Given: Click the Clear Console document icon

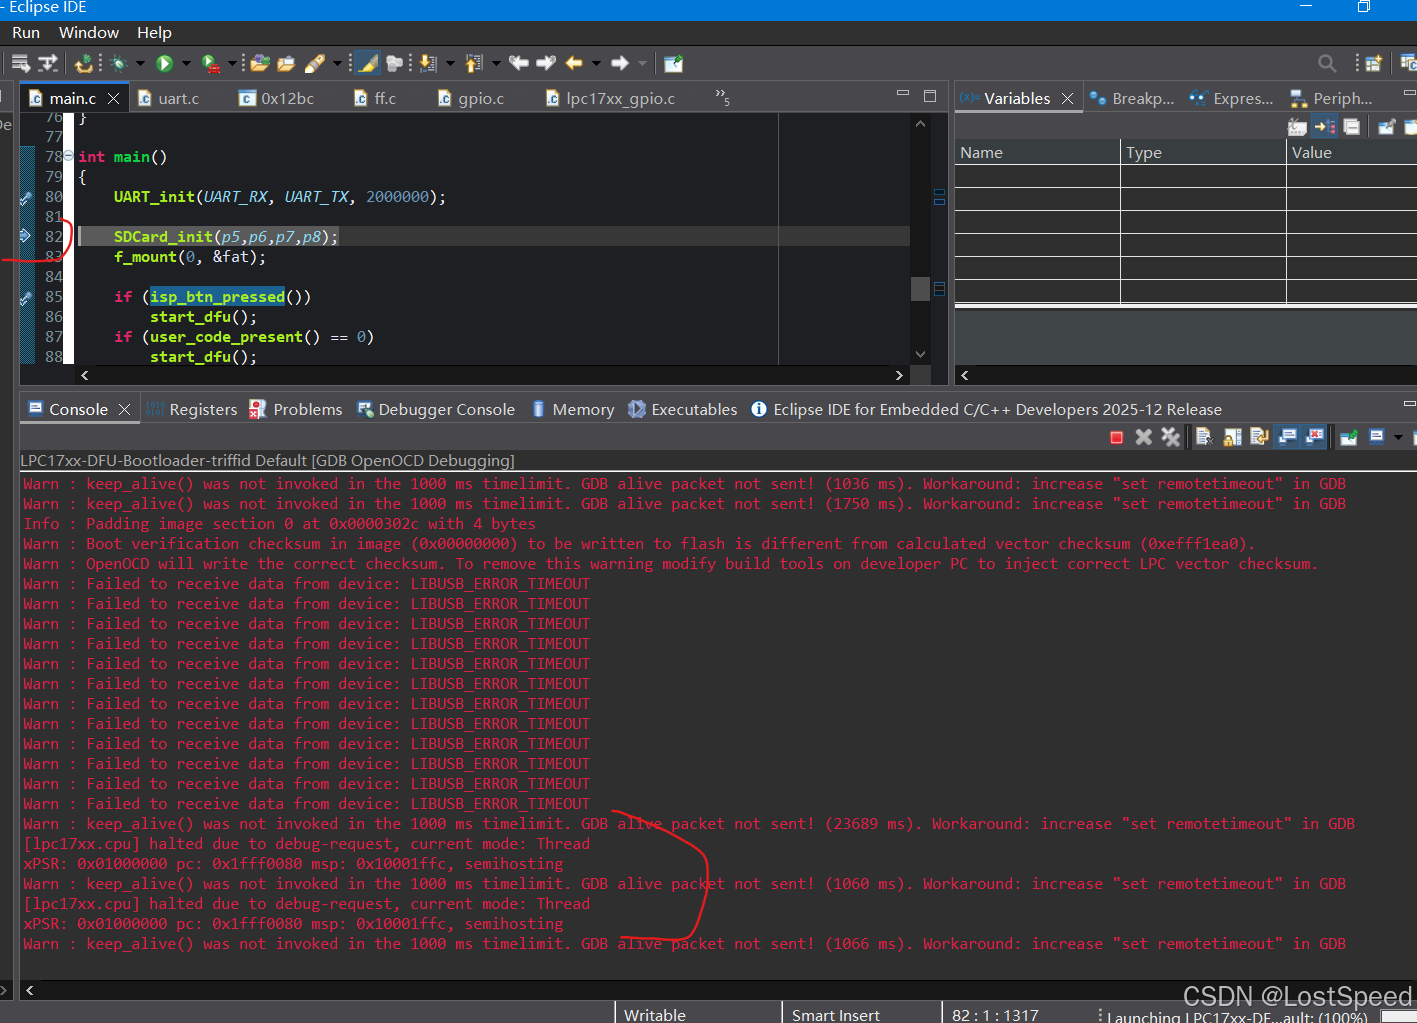Looking at the screenshot, I should 1204,437.
